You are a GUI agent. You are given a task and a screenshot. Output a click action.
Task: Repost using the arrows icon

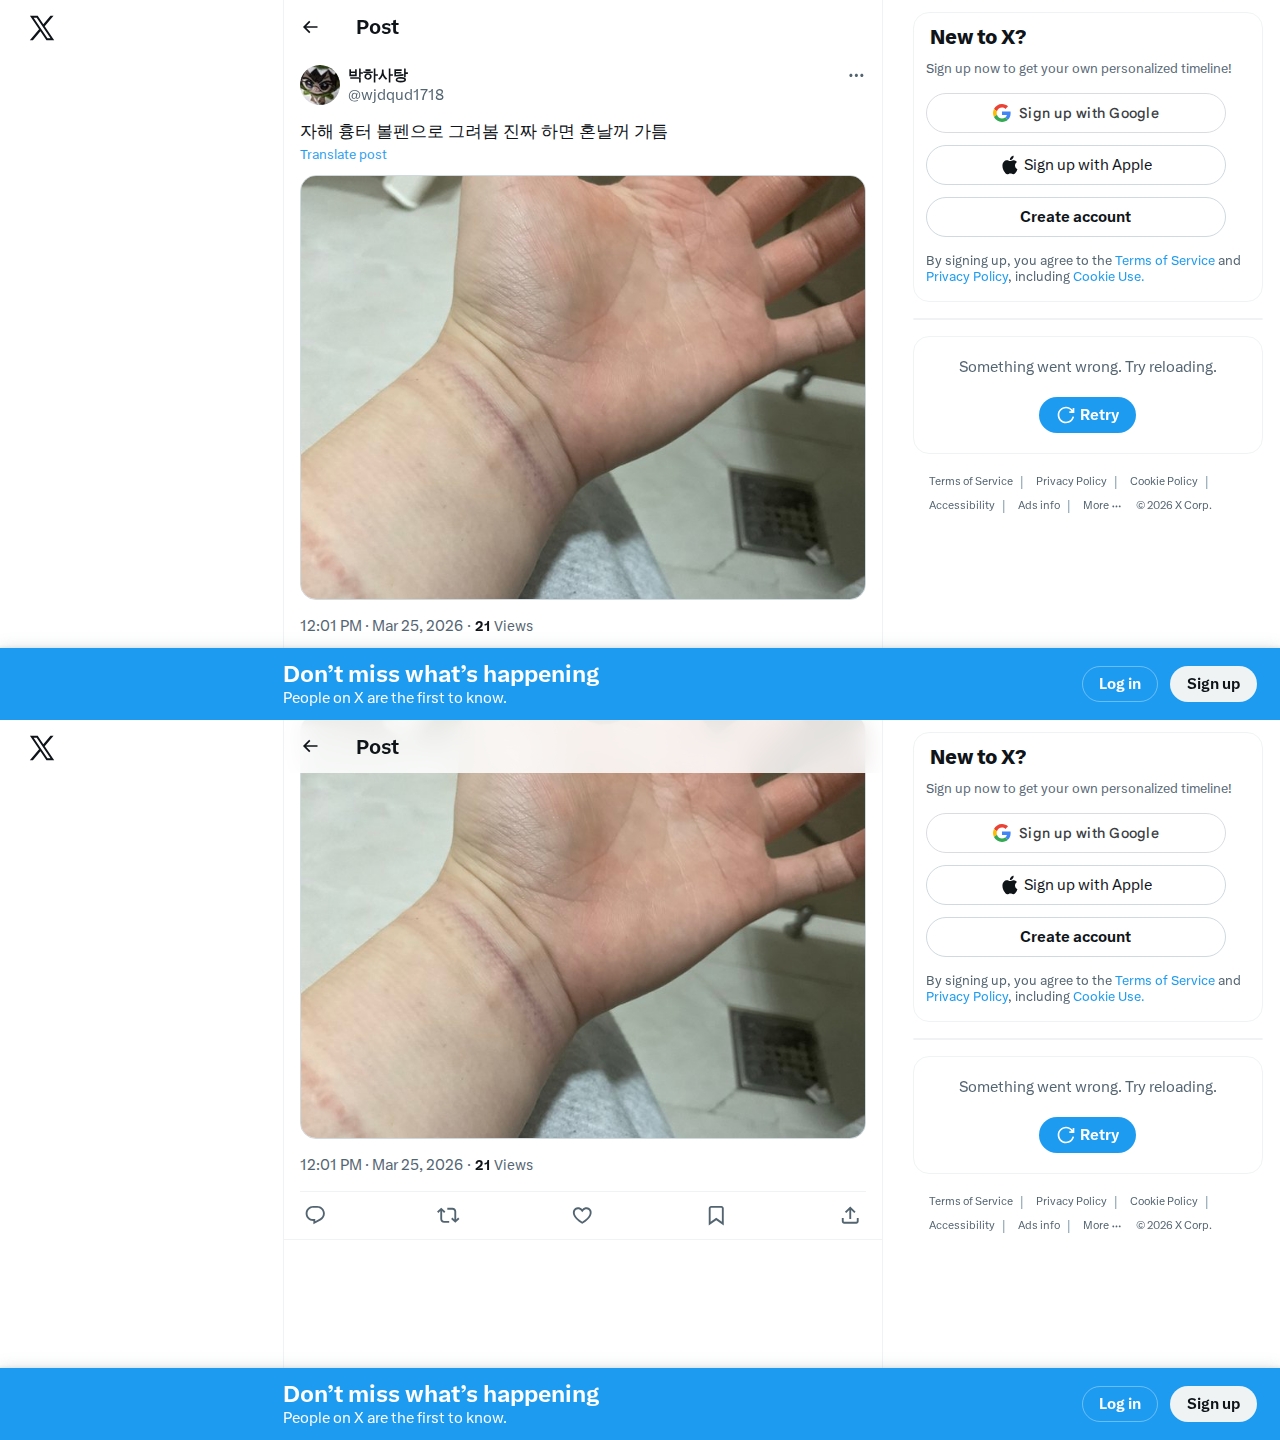[x=448, y=1215]
